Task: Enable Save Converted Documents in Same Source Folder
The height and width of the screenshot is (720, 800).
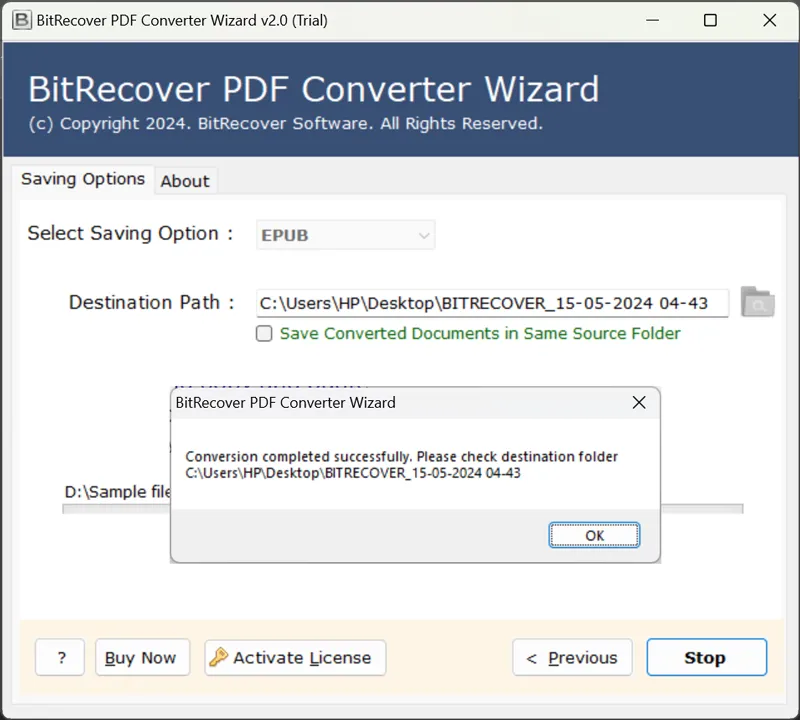Action: click(x=264, y=334)
